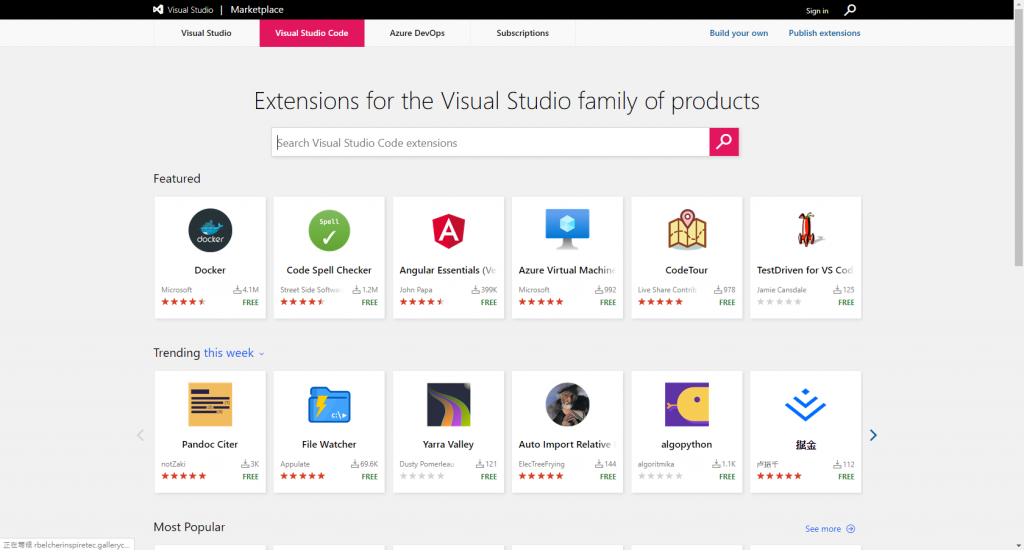Screen dimensions: 1024x550
Task: Click the pink search submit button
Action: coord(724,142)
